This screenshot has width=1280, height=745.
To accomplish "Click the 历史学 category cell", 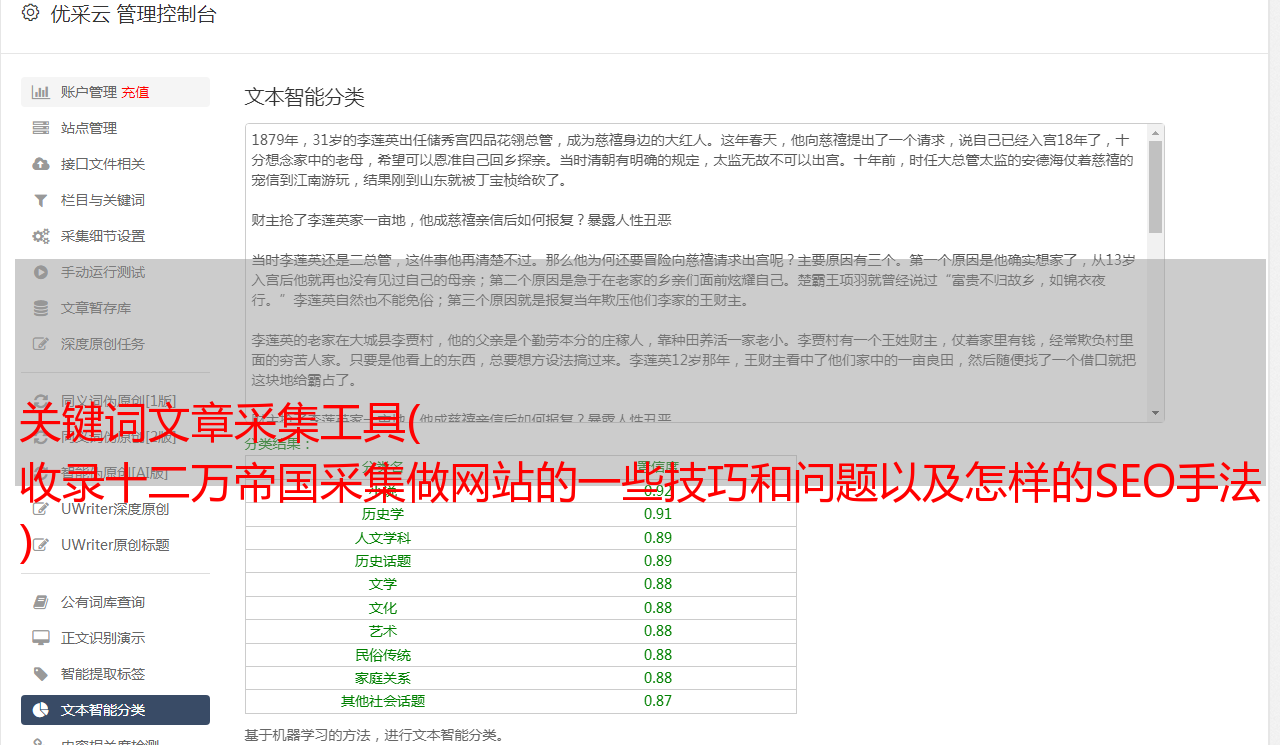I will pyautogui.click(x=383, y=514).
